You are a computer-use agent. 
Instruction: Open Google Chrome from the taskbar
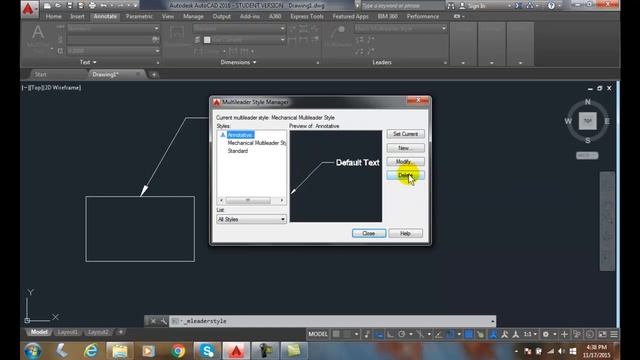click(178, 351)
